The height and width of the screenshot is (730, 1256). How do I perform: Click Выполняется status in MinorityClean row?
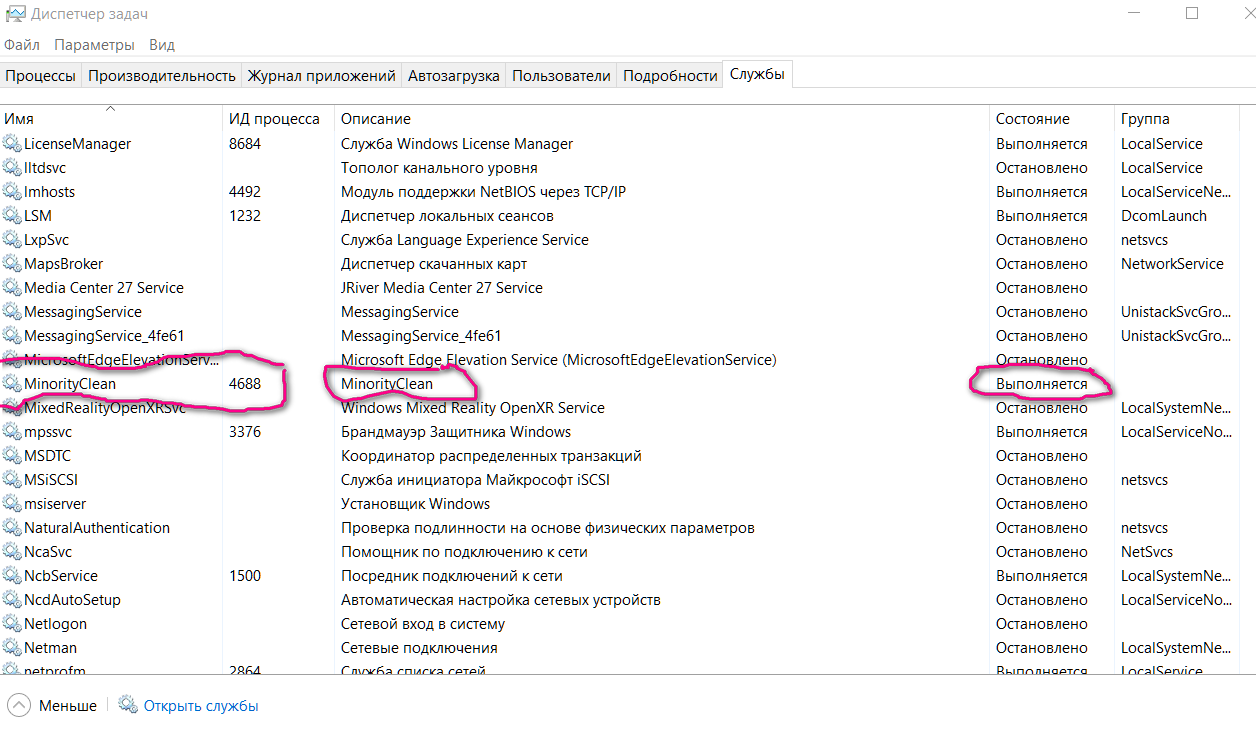pos(1041,384)
